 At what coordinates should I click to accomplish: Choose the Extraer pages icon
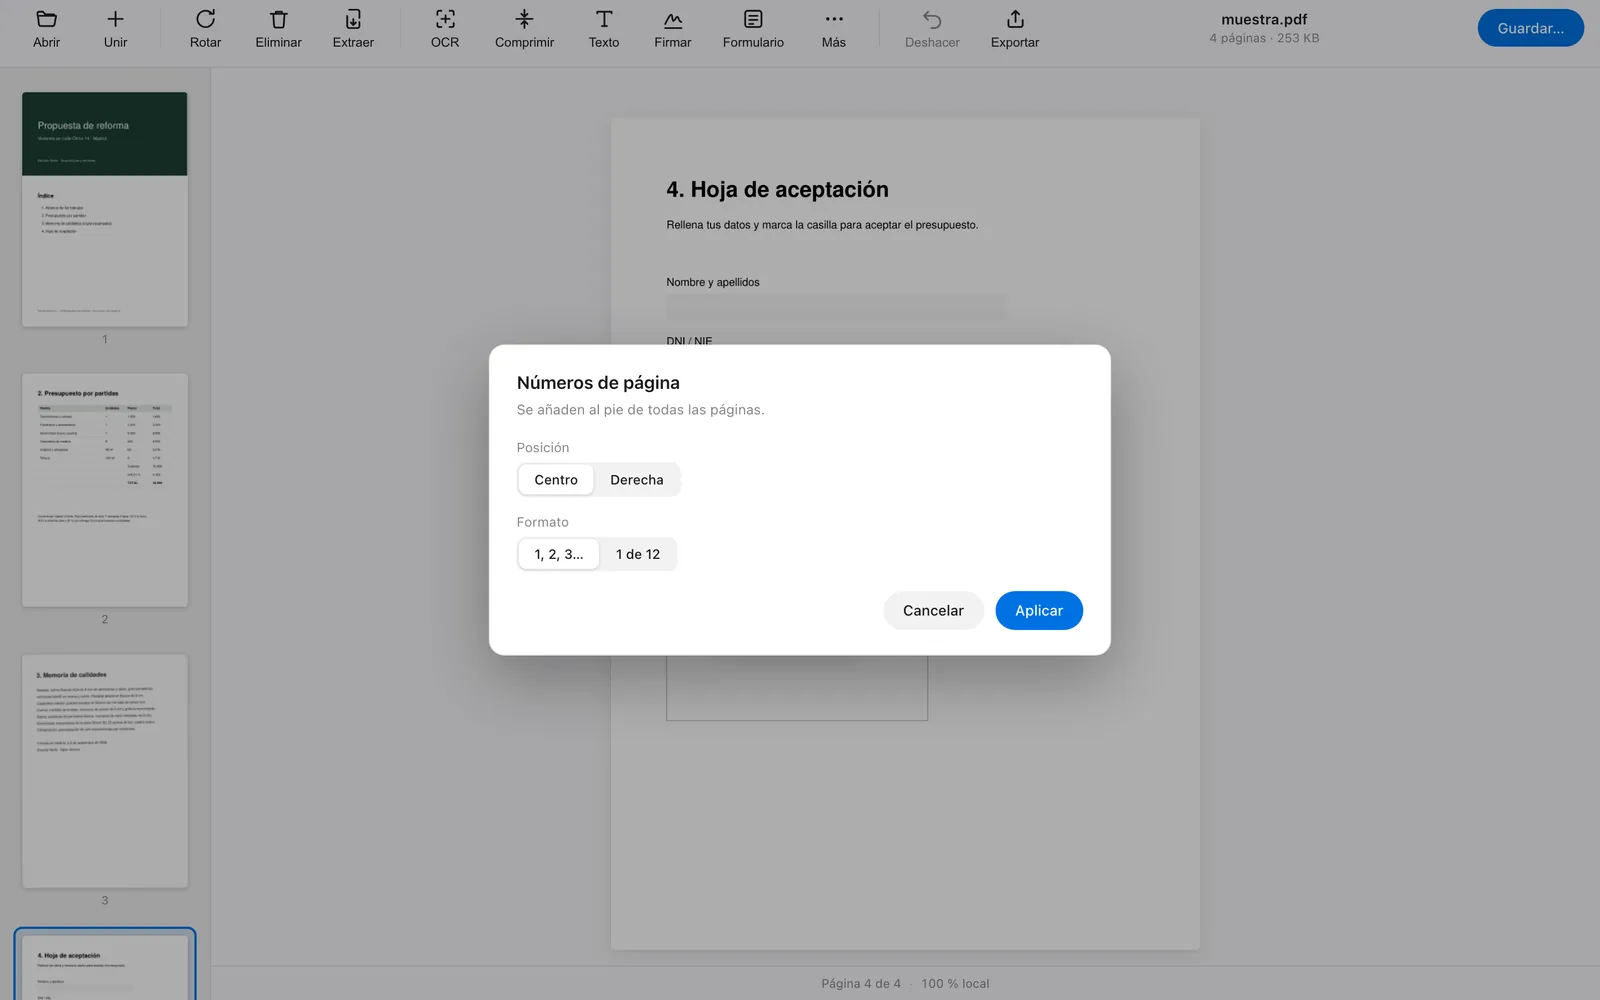tap(353, 29)
